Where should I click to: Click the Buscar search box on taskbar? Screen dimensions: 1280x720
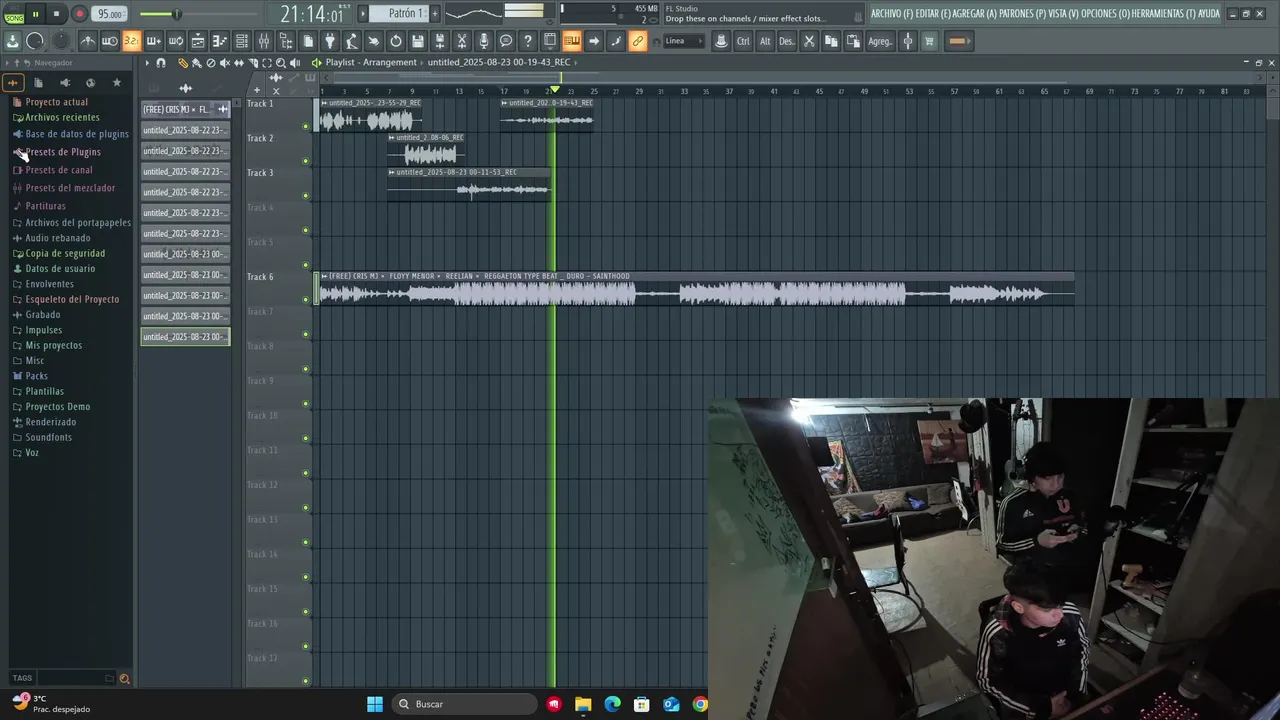coord(464,704)
